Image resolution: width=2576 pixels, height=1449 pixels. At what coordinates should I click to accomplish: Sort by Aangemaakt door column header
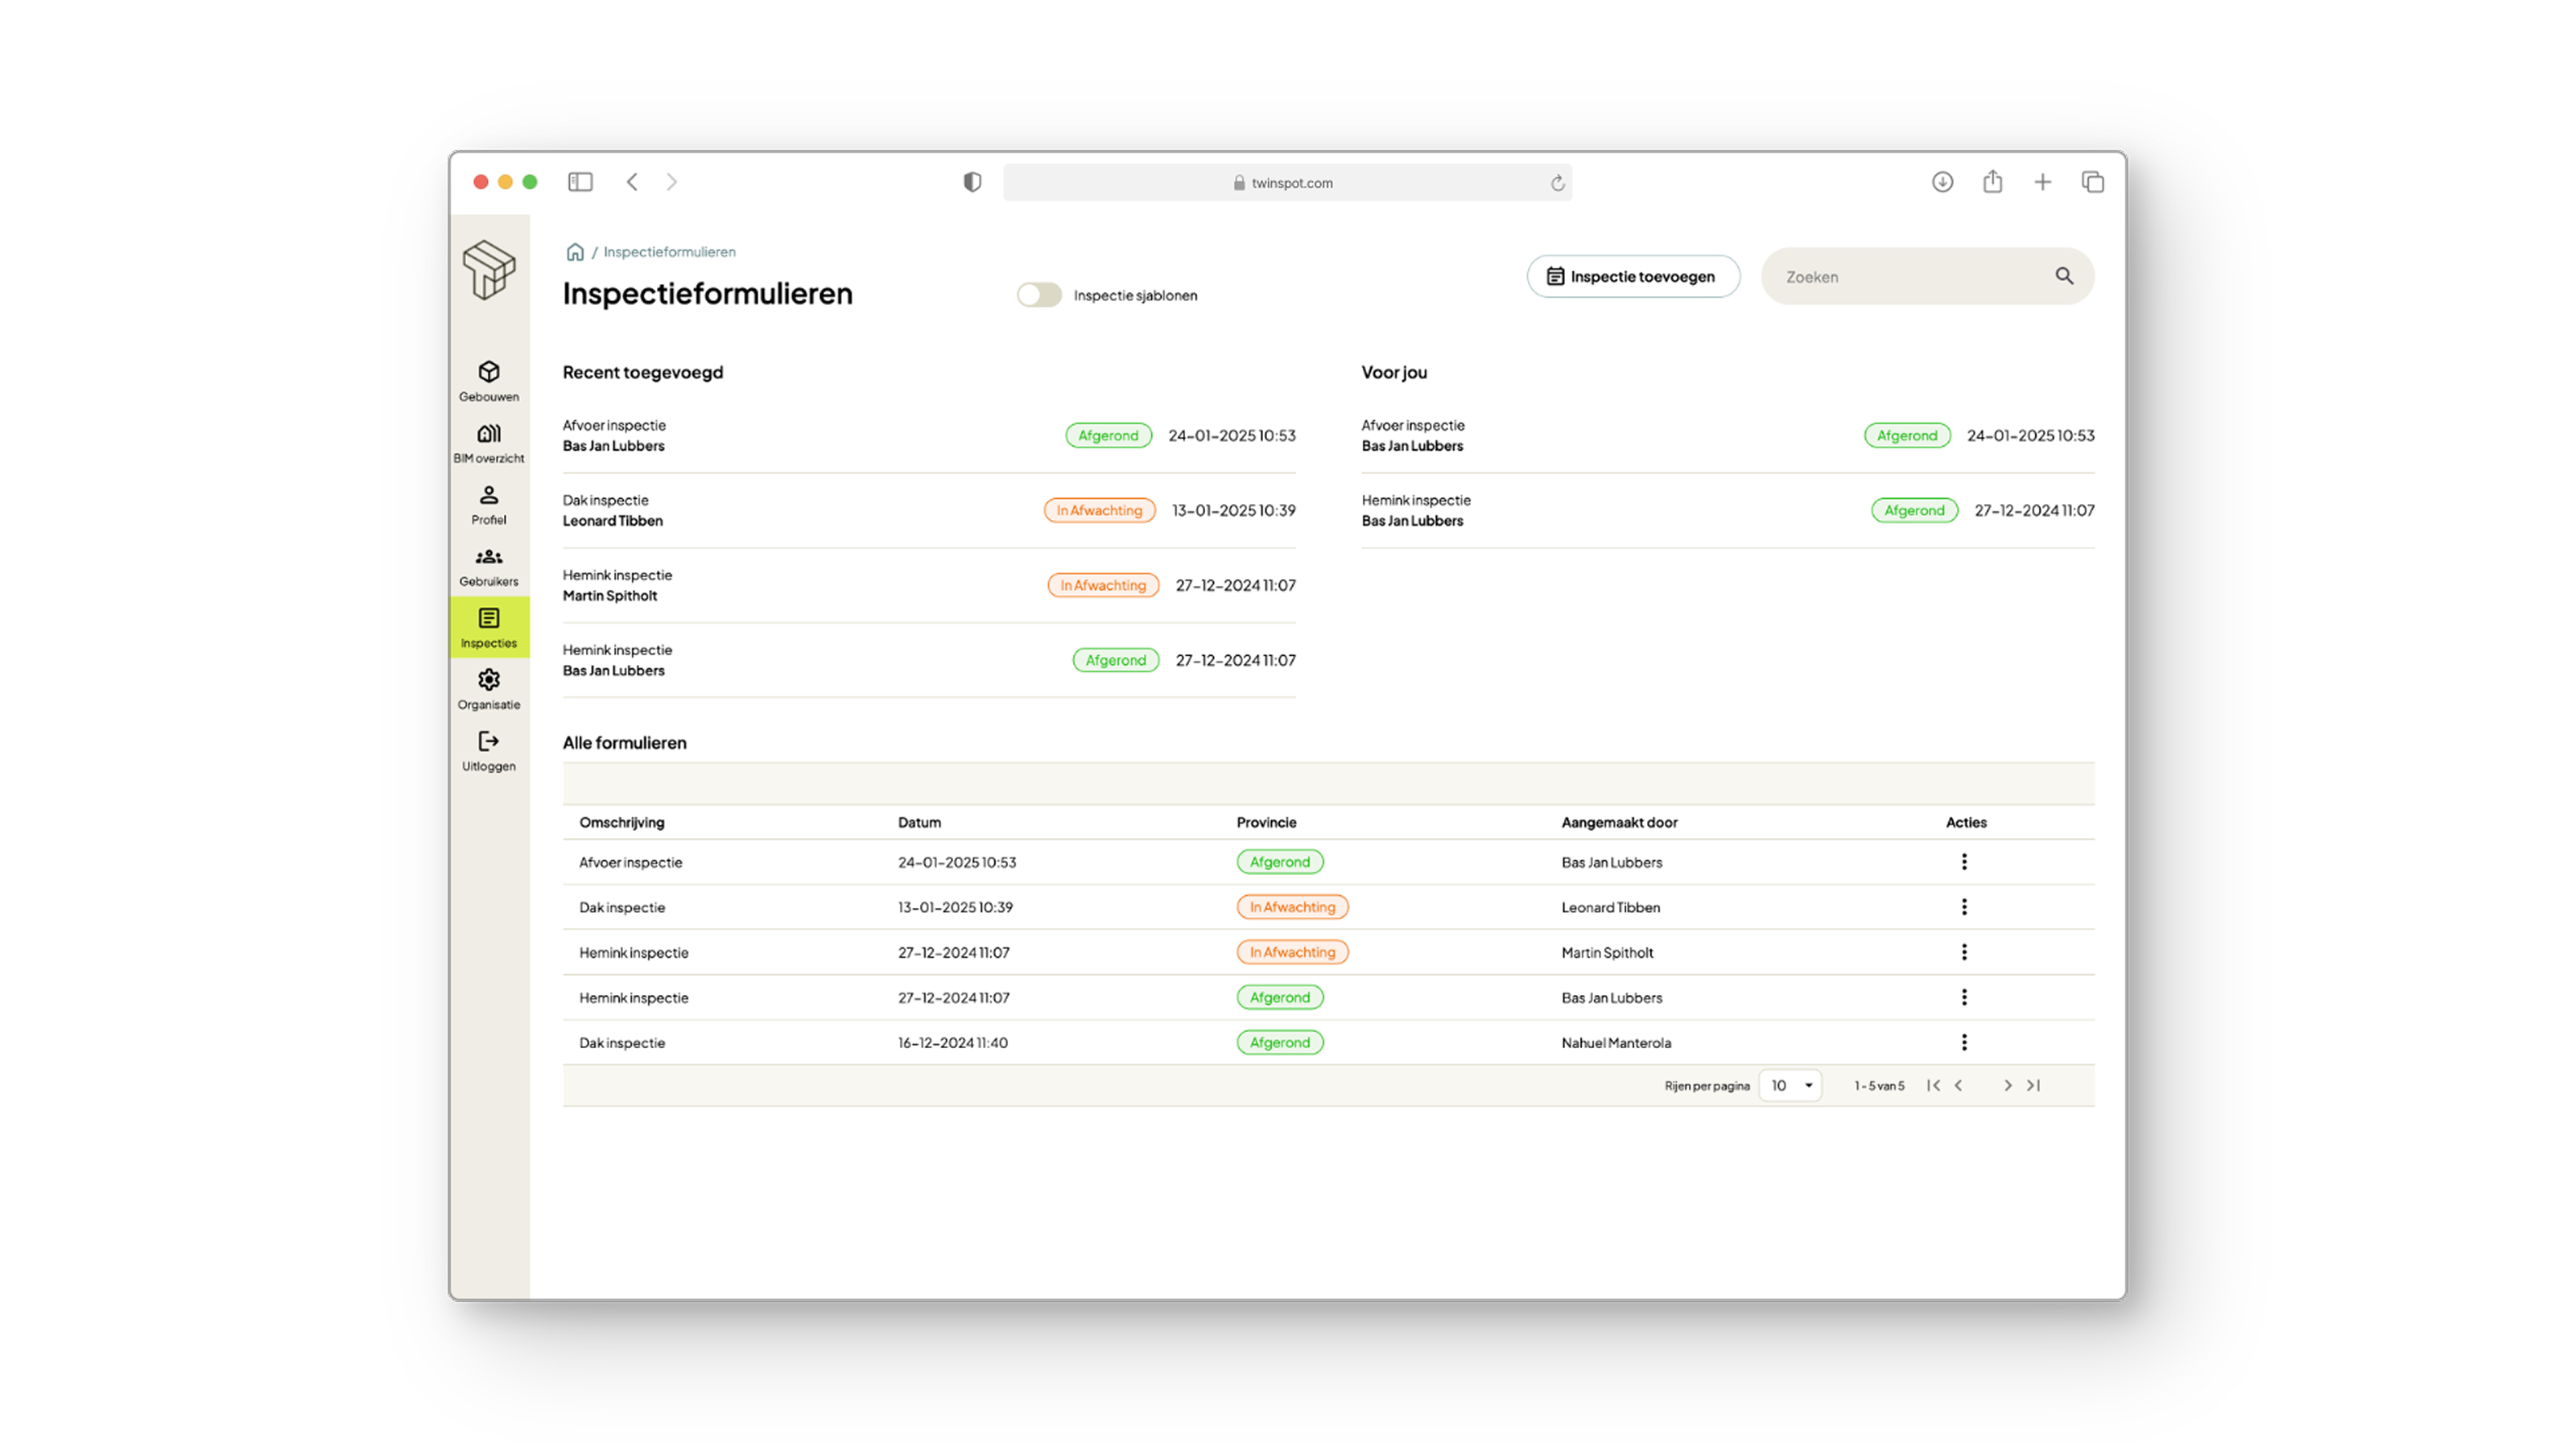1619,822
